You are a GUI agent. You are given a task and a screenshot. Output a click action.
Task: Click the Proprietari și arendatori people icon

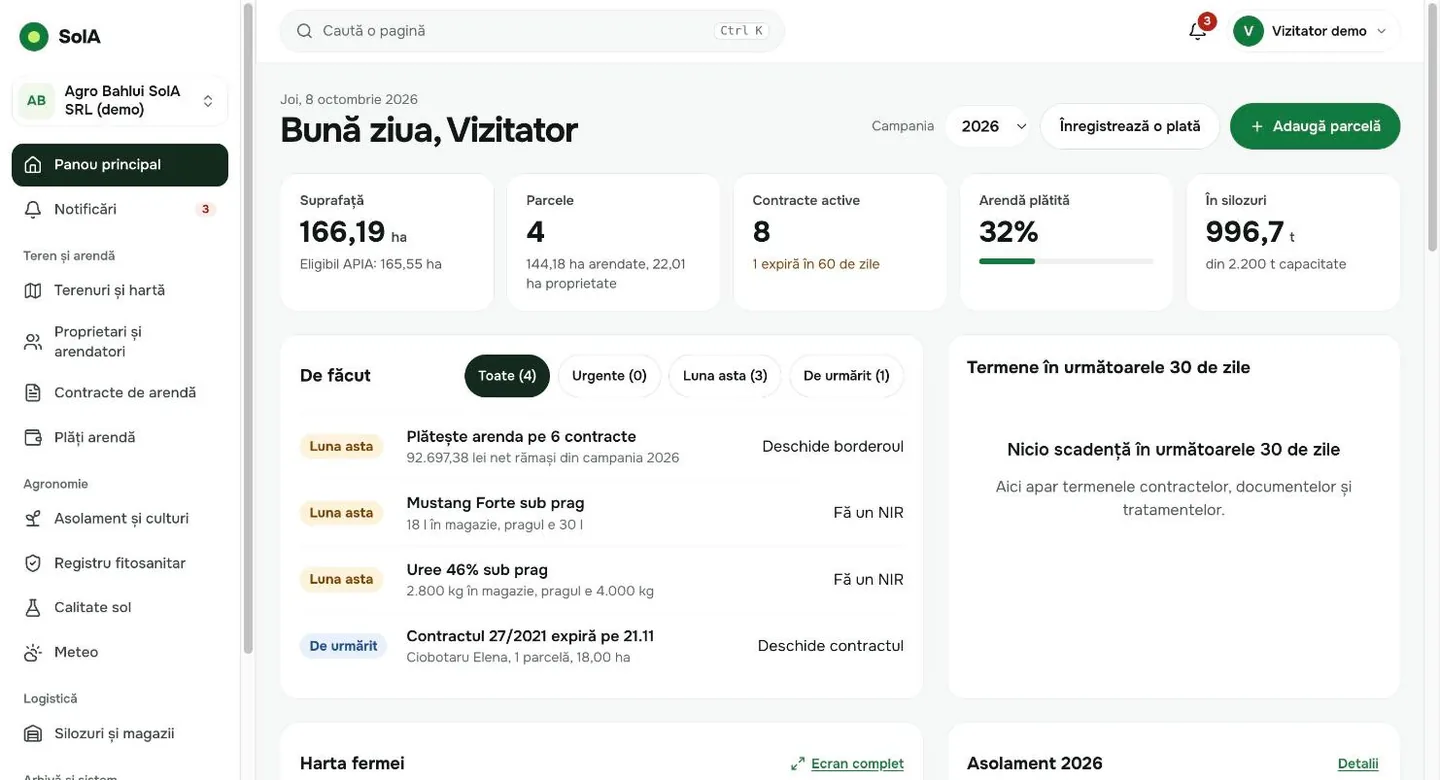point(33,342)
